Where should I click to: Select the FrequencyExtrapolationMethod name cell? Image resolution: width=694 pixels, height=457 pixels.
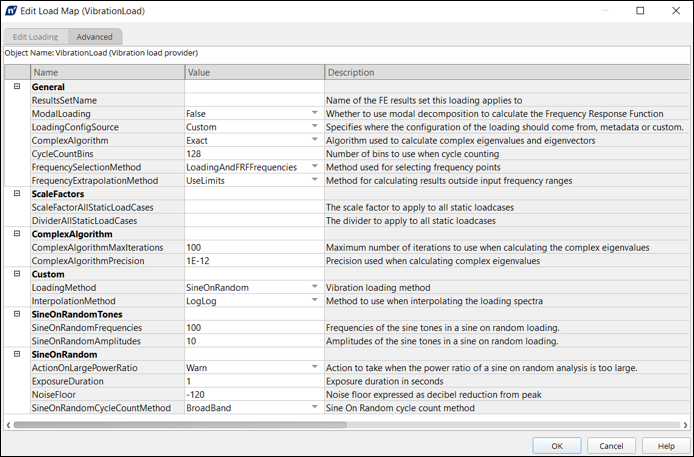click(108, 180)
